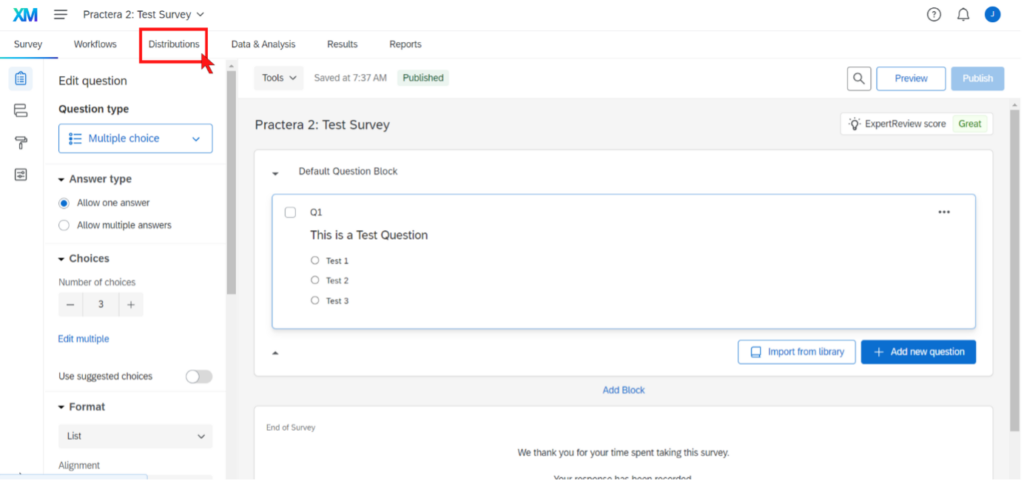Go to the Data & Analysis tab

[x=263, y=44]
